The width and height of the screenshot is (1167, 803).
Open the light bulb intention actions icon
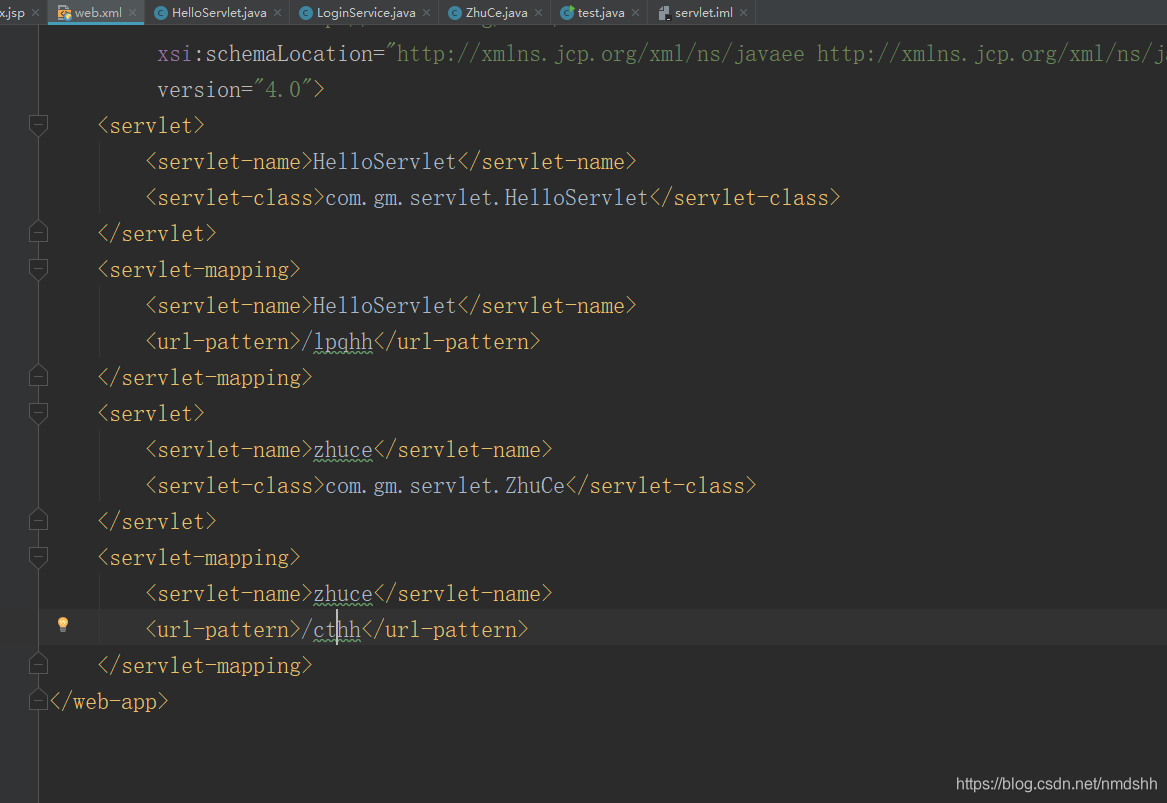(63, 624)
